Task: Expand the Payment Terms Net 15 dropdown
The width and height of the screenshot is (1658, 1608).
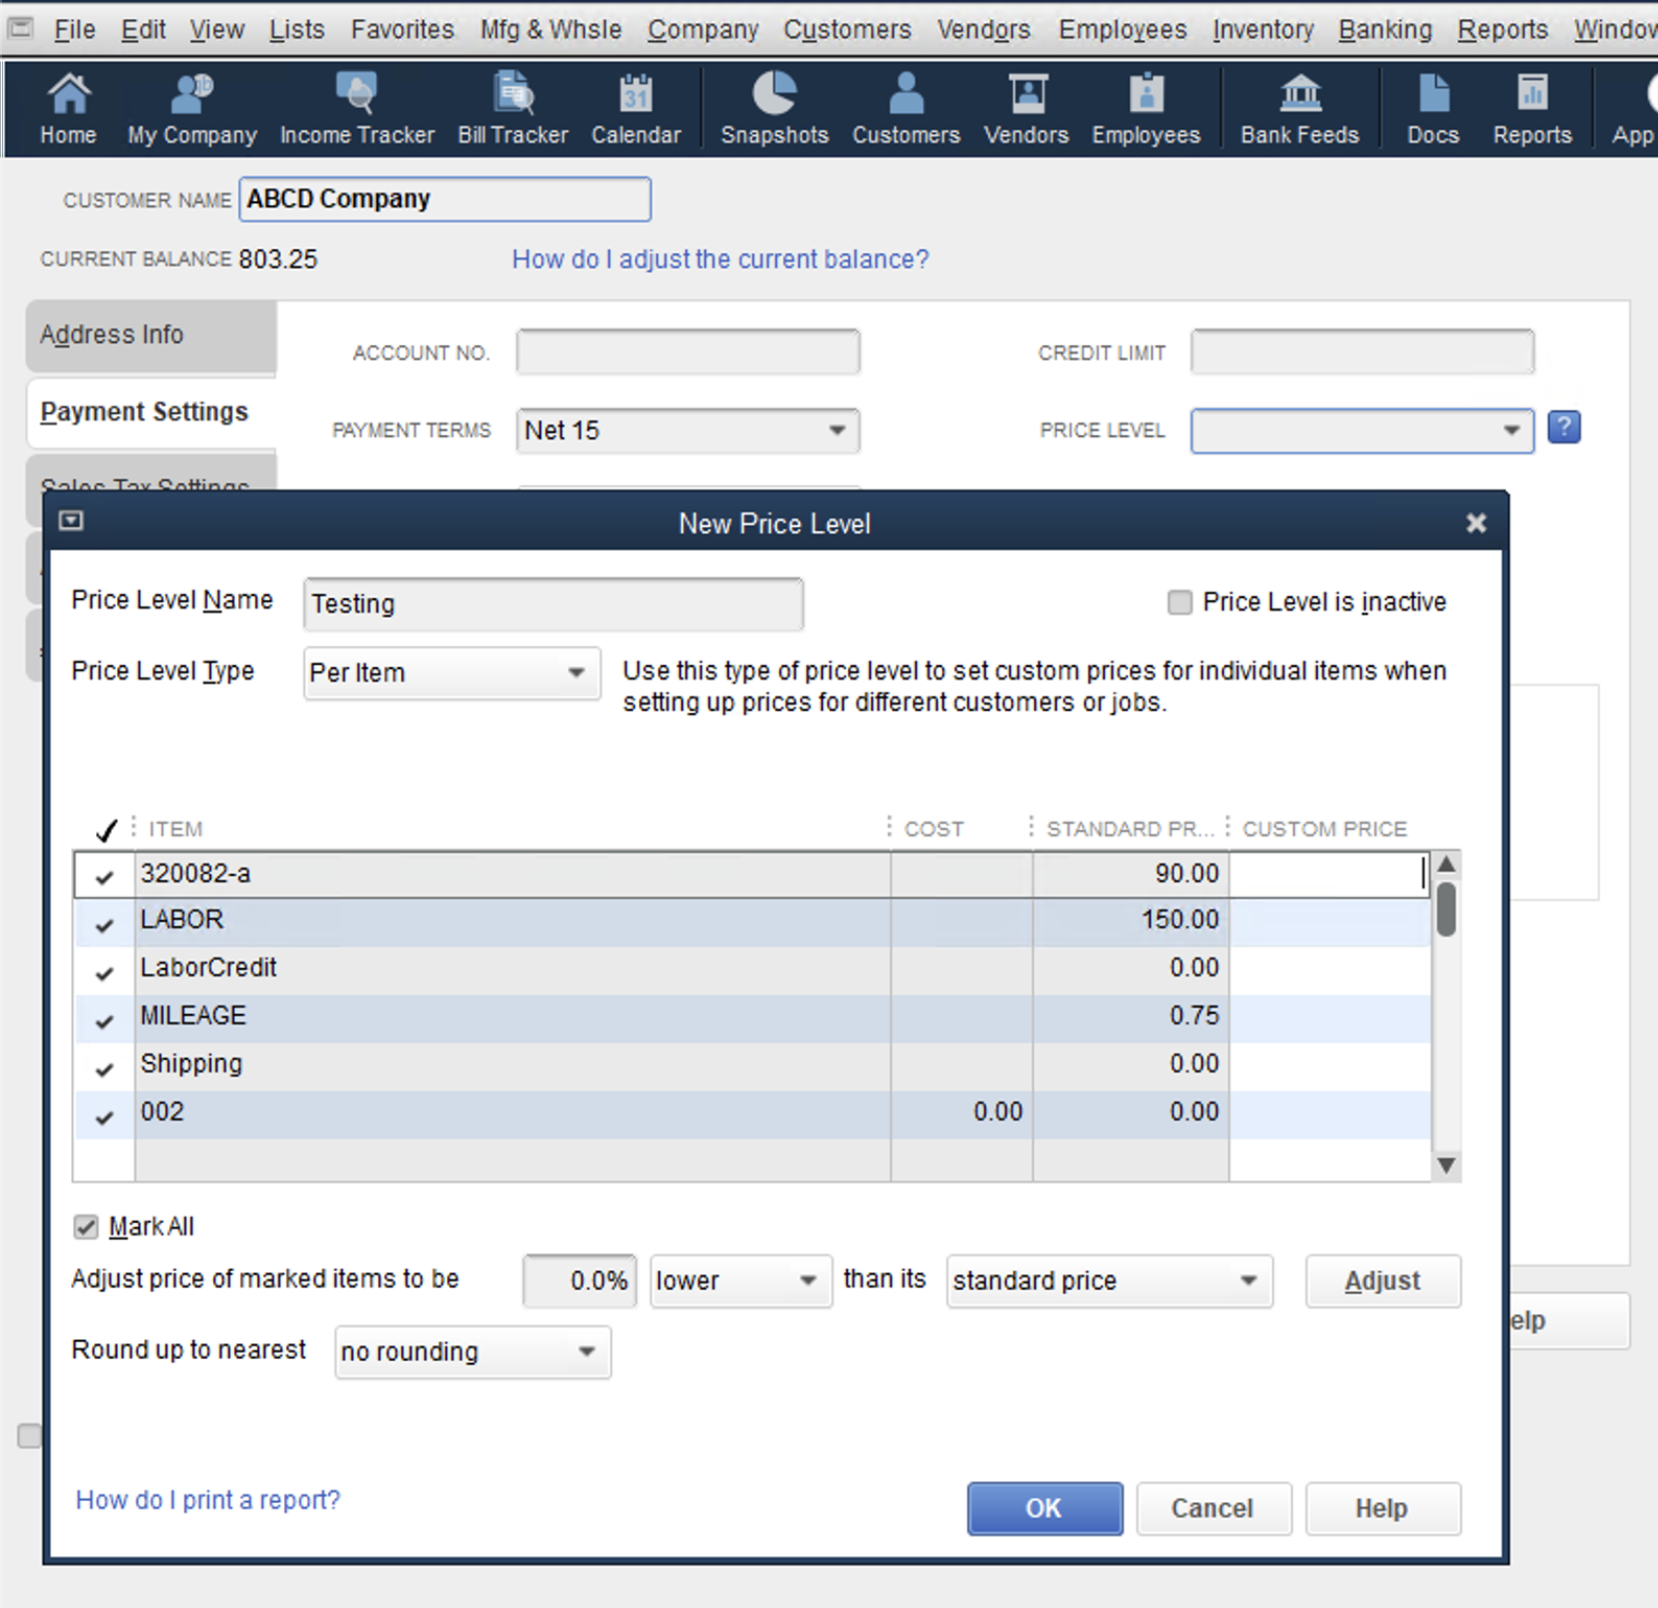Action: coord(836,431)
